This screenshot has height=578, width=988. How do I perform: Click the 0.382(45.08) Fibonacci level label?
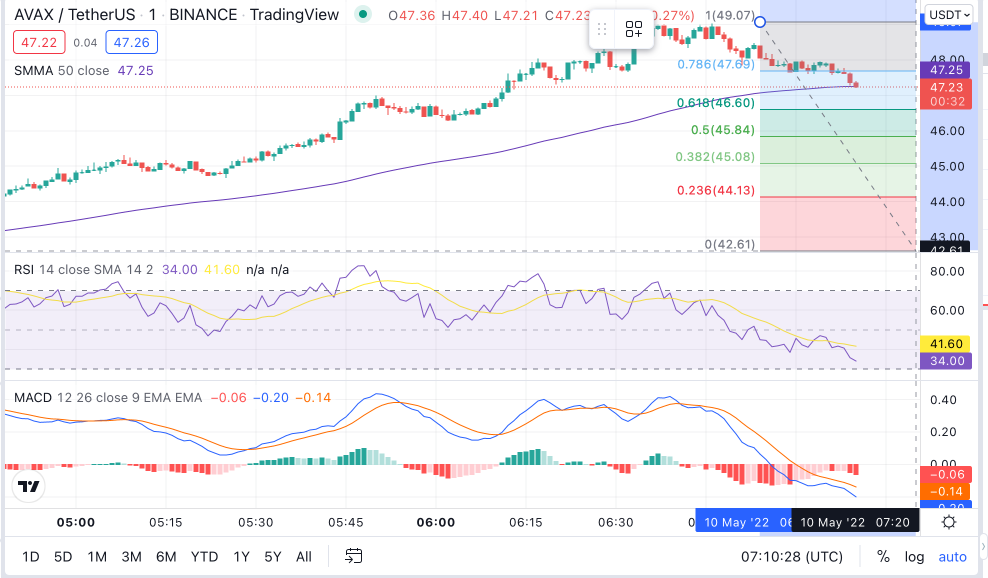pyautogui.click(x=715, y=156)
